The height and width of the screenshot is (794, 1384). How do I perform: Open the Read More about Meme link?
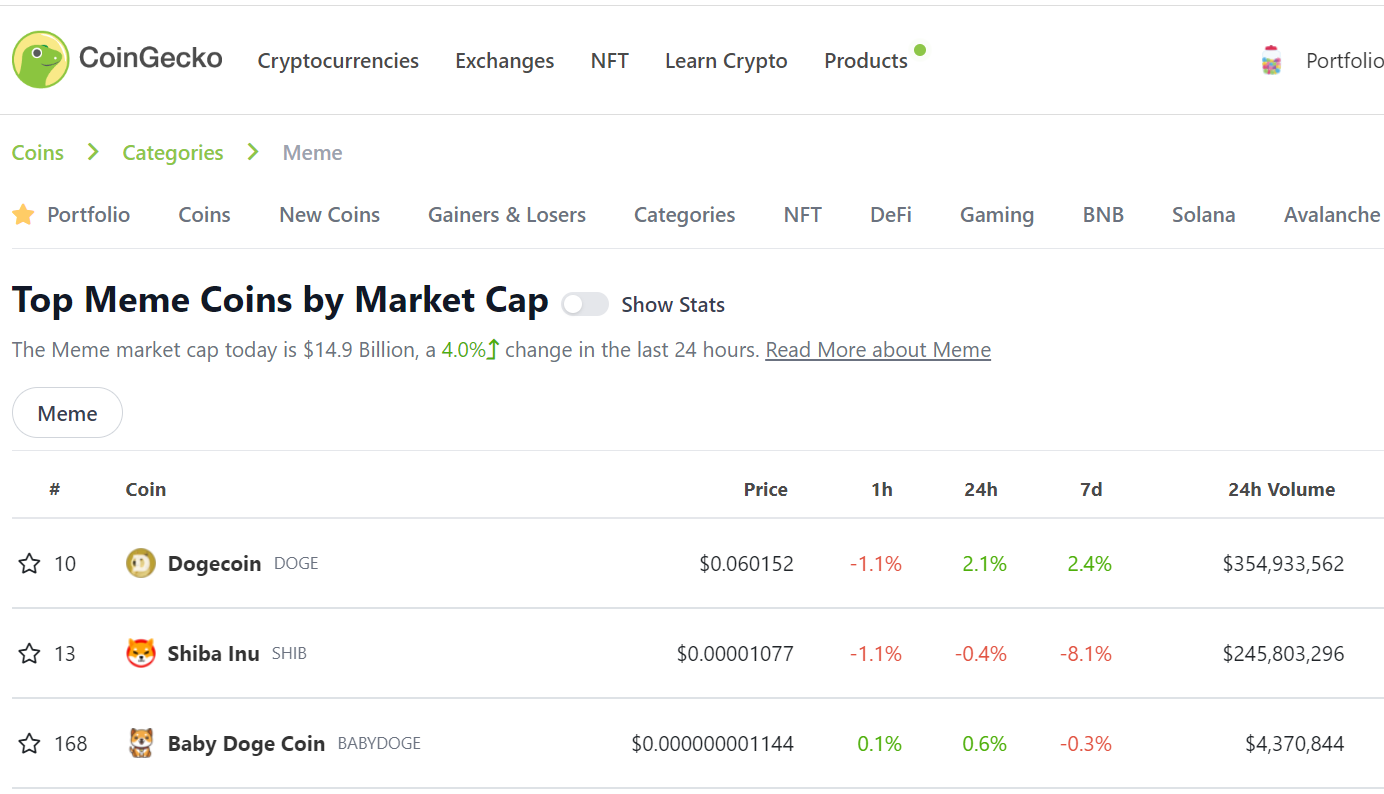(878, 350)
